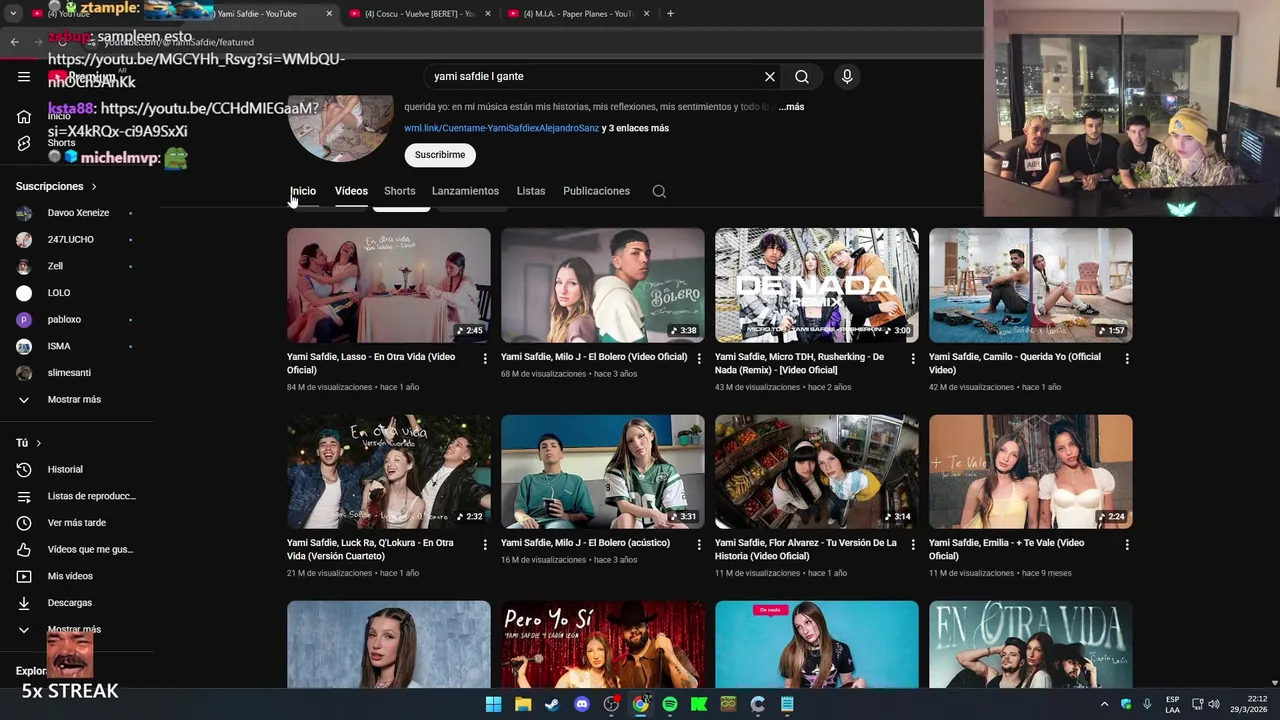Image resolution: width=1280 pixels, height=720 pixels.
Task: Open the YouTube hamburger guide menu
Action: (x=24, y=76)
